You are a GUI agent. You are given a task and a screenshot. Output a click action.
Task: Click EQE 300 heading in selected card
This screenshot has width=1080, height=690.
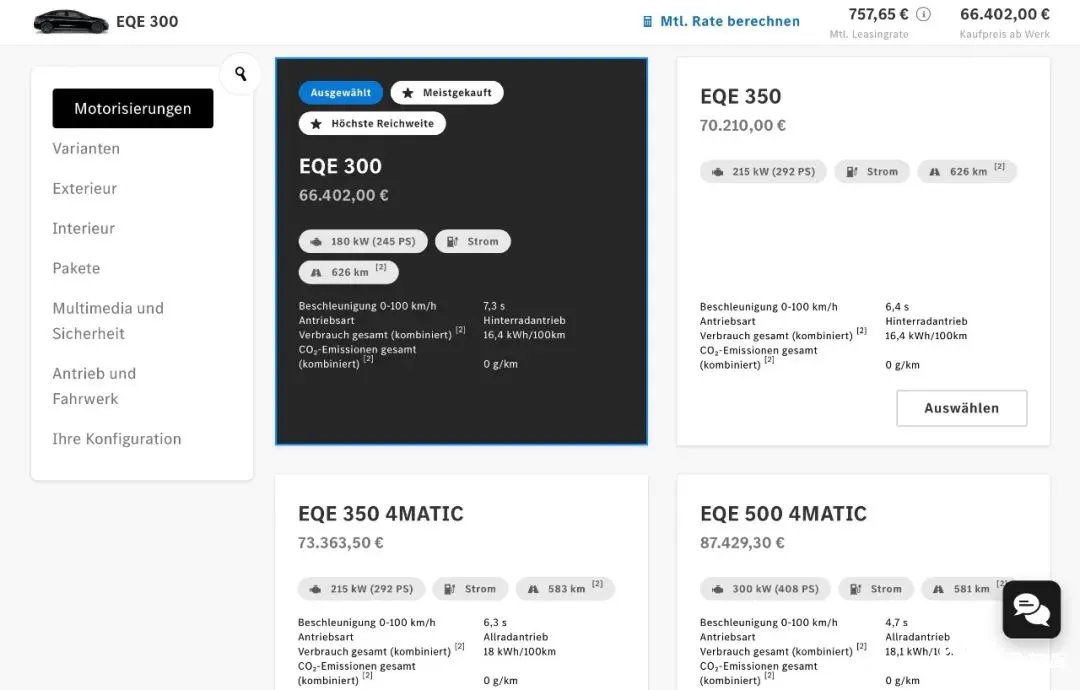(x=340, y=166)
